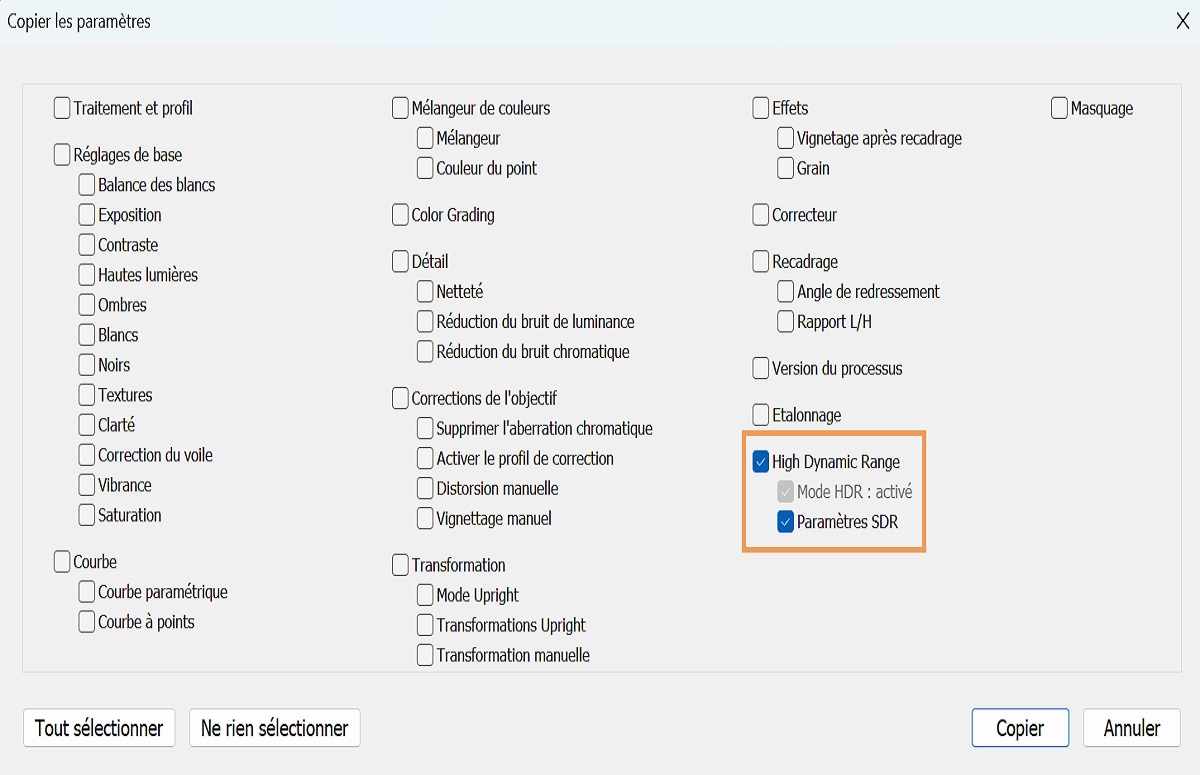The width and height of the screenshot is (1200, 775).
Task: Check Angle de redressement
Action: pos(785,292)
